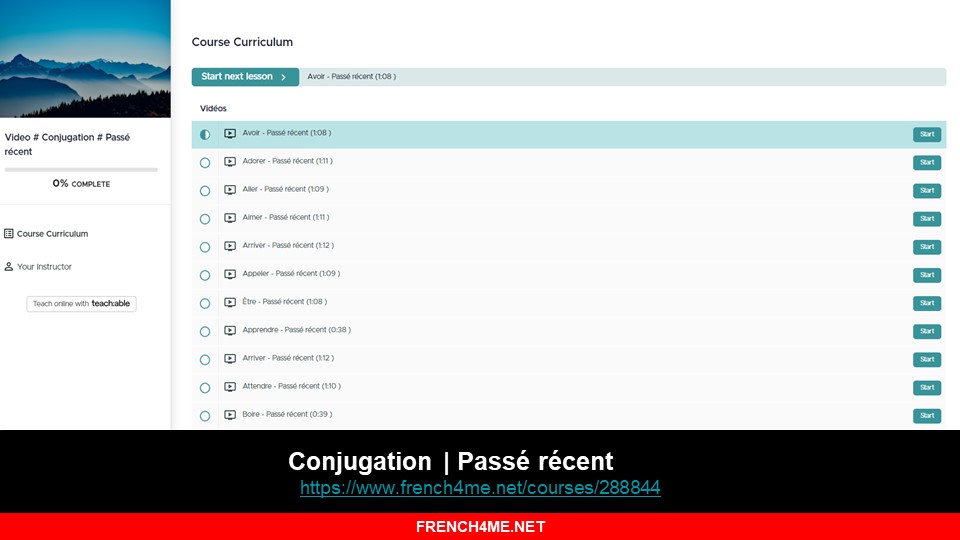Click the video icon next to Adorer lesson
Image resolution: width=960 pixels, height=540 pixels.
(230, 162)
